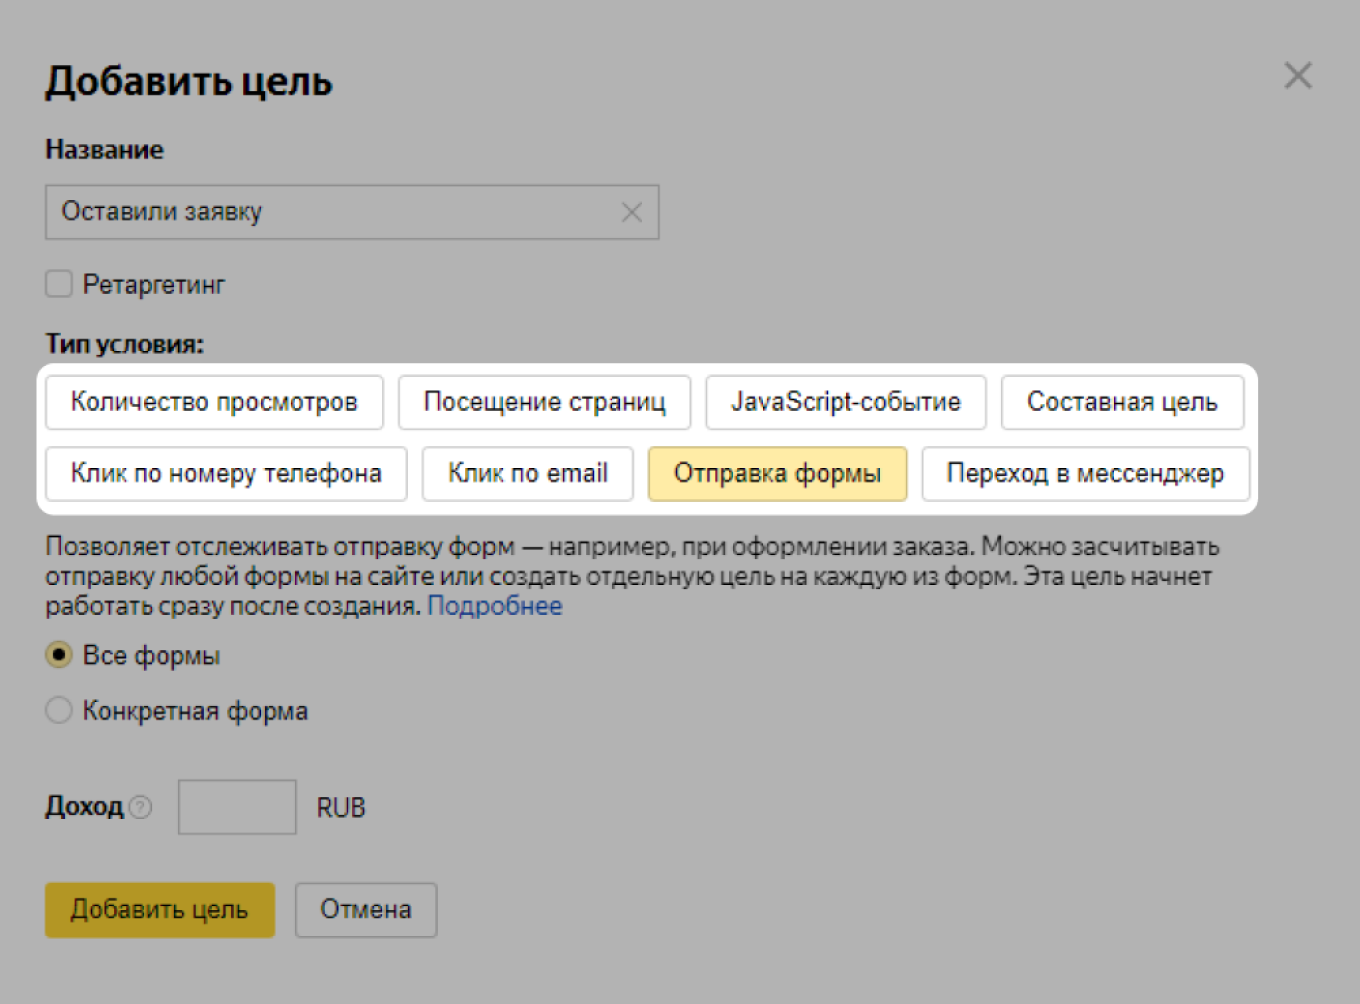1360x1004 pixels.
Task: Enable the Ретаргетинг checkbox
Action: coord(59,284)
